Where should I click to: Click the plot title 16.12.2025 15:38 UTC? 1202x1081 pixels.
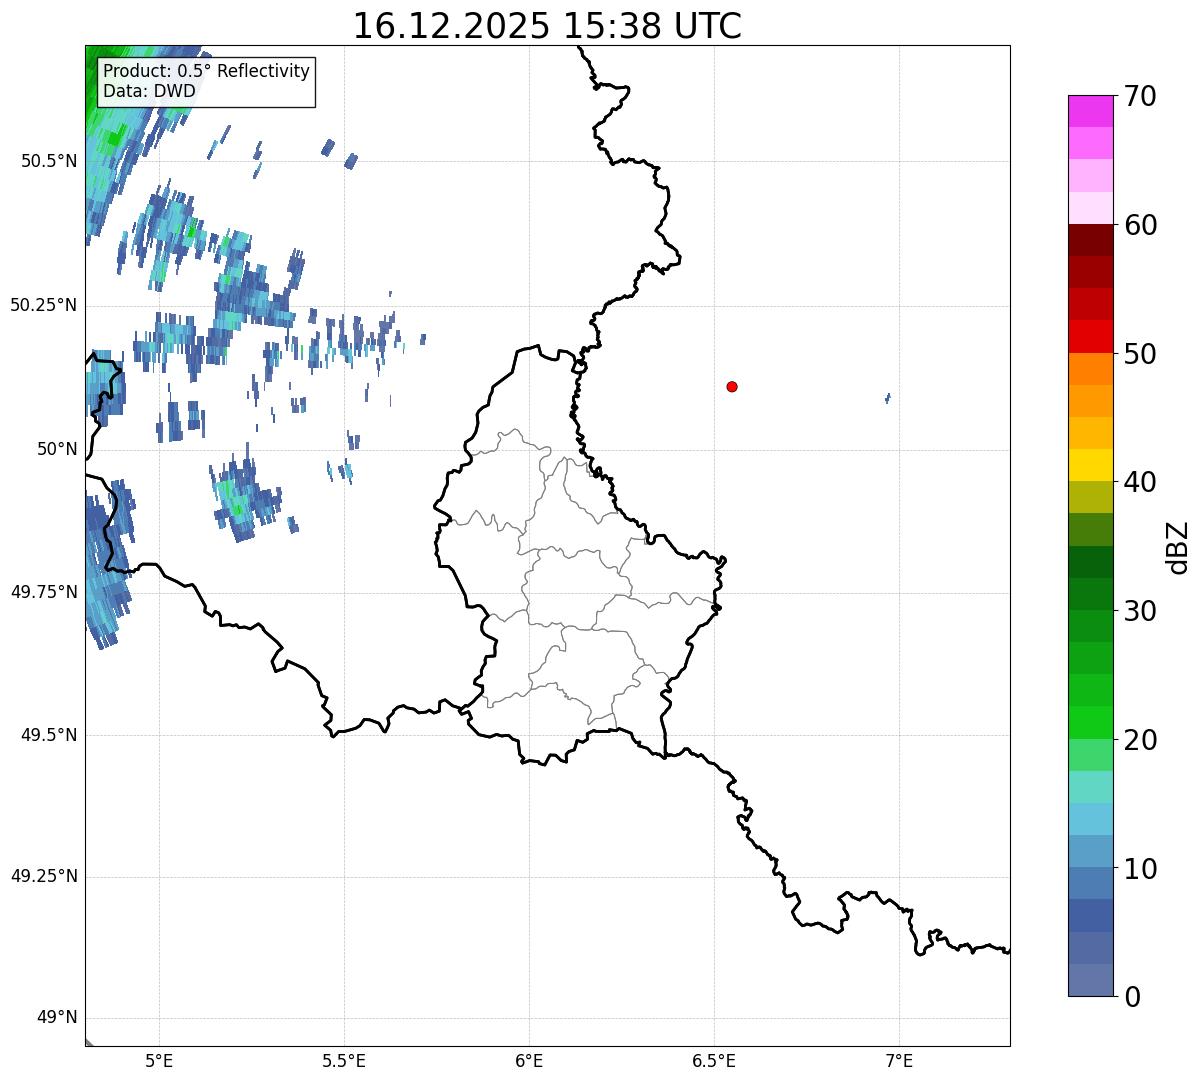click(x=547, y=26)
